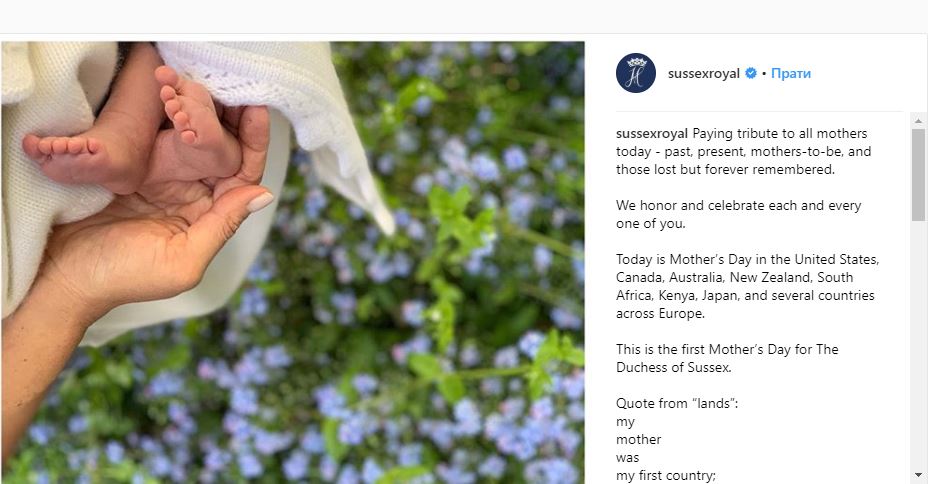
Task: Open the sussexroyal profile avatar
Action: [636, 73]
